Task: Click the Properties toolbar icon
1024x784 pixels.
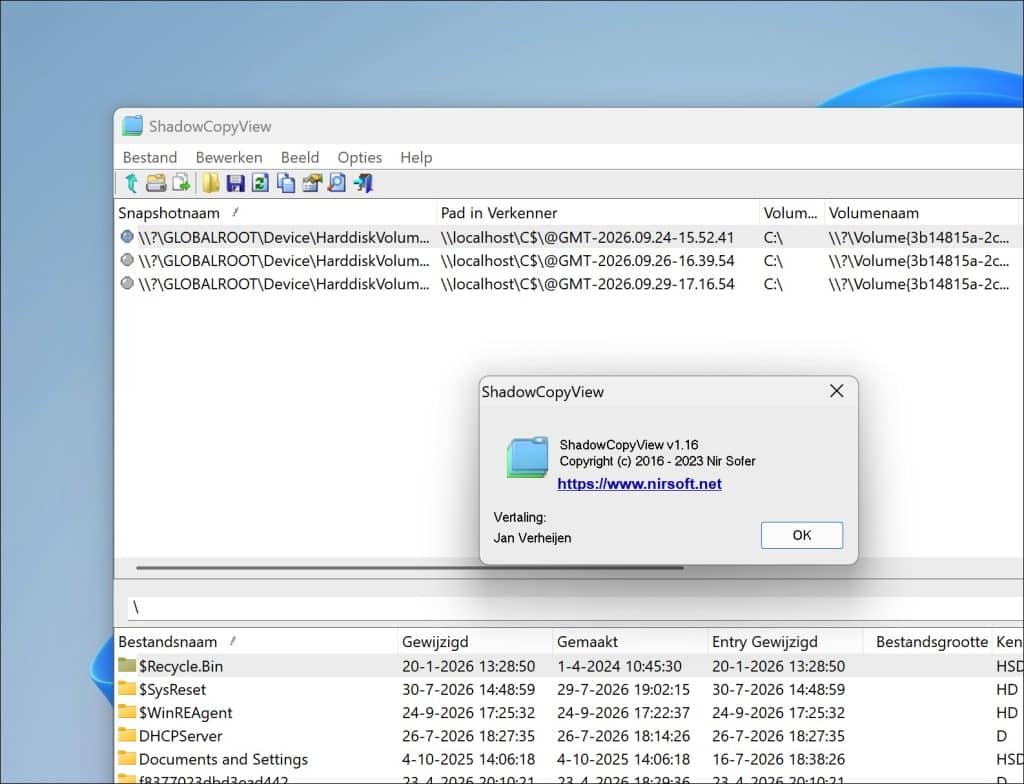Action: click(312, 183)
